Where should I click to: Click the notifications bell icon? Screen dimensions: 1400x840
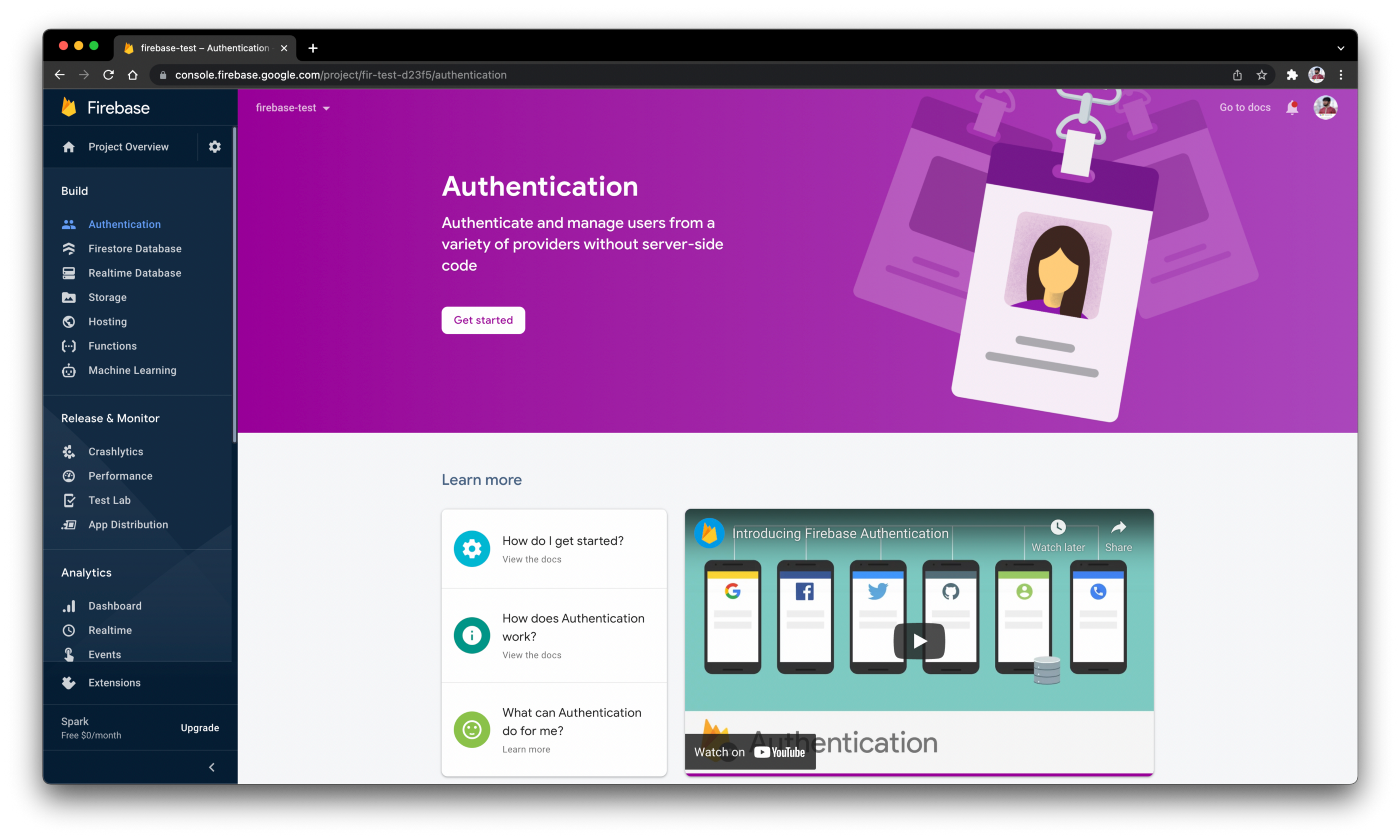coord(1291,107)
